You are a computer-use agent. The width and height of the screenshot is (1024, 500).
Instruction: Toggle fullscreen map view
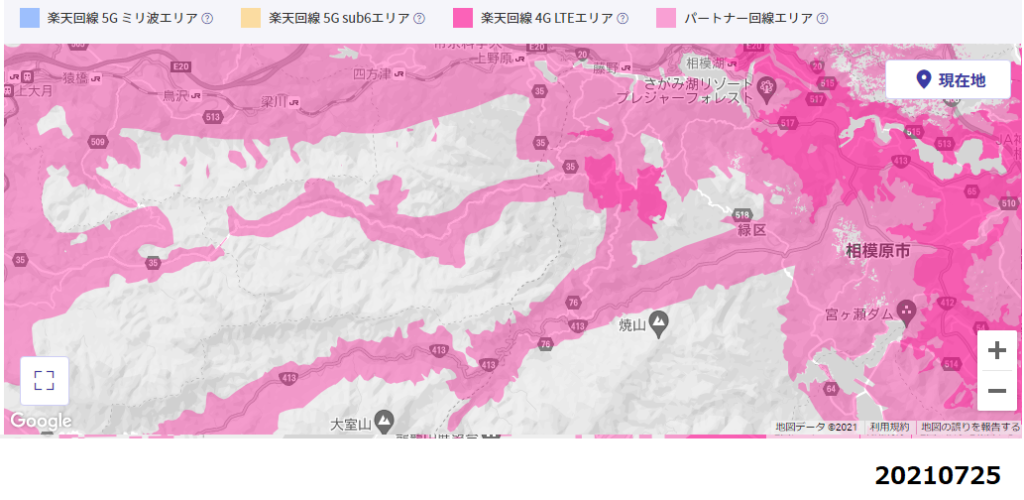pos(44,381)
